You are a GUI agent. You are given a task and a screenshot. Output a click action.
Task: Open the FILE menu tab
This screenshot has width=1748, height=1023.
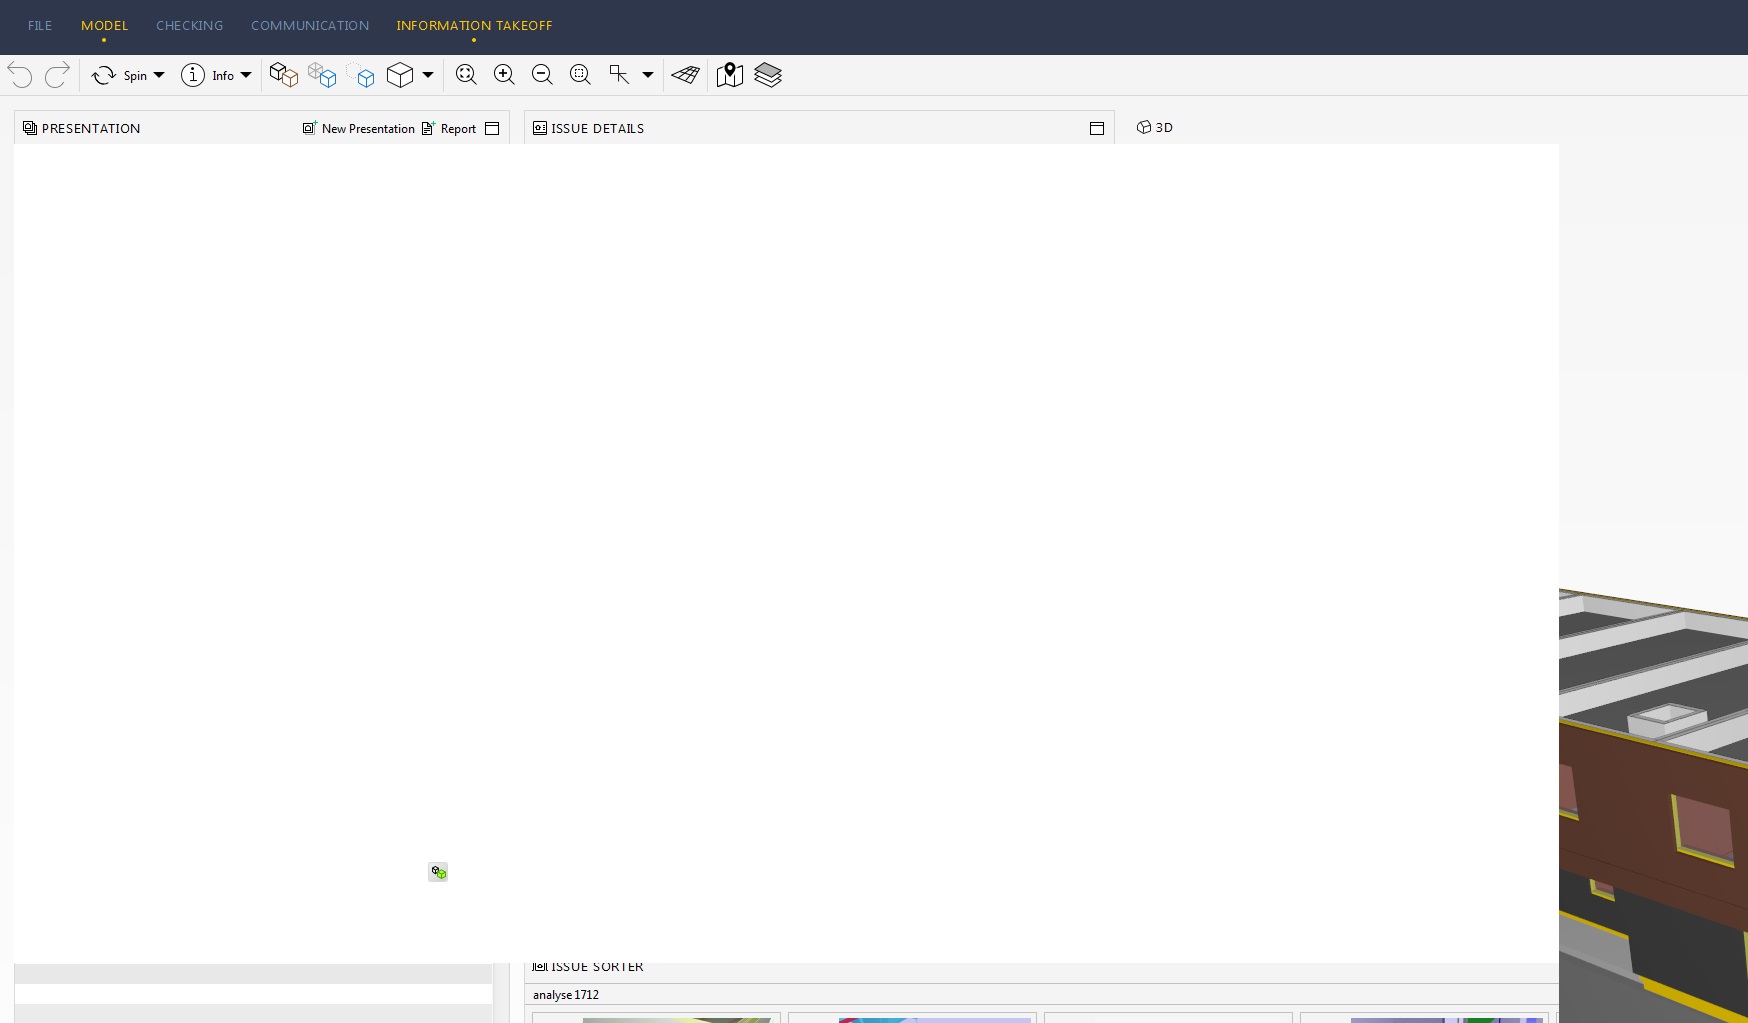pos(40,25)
